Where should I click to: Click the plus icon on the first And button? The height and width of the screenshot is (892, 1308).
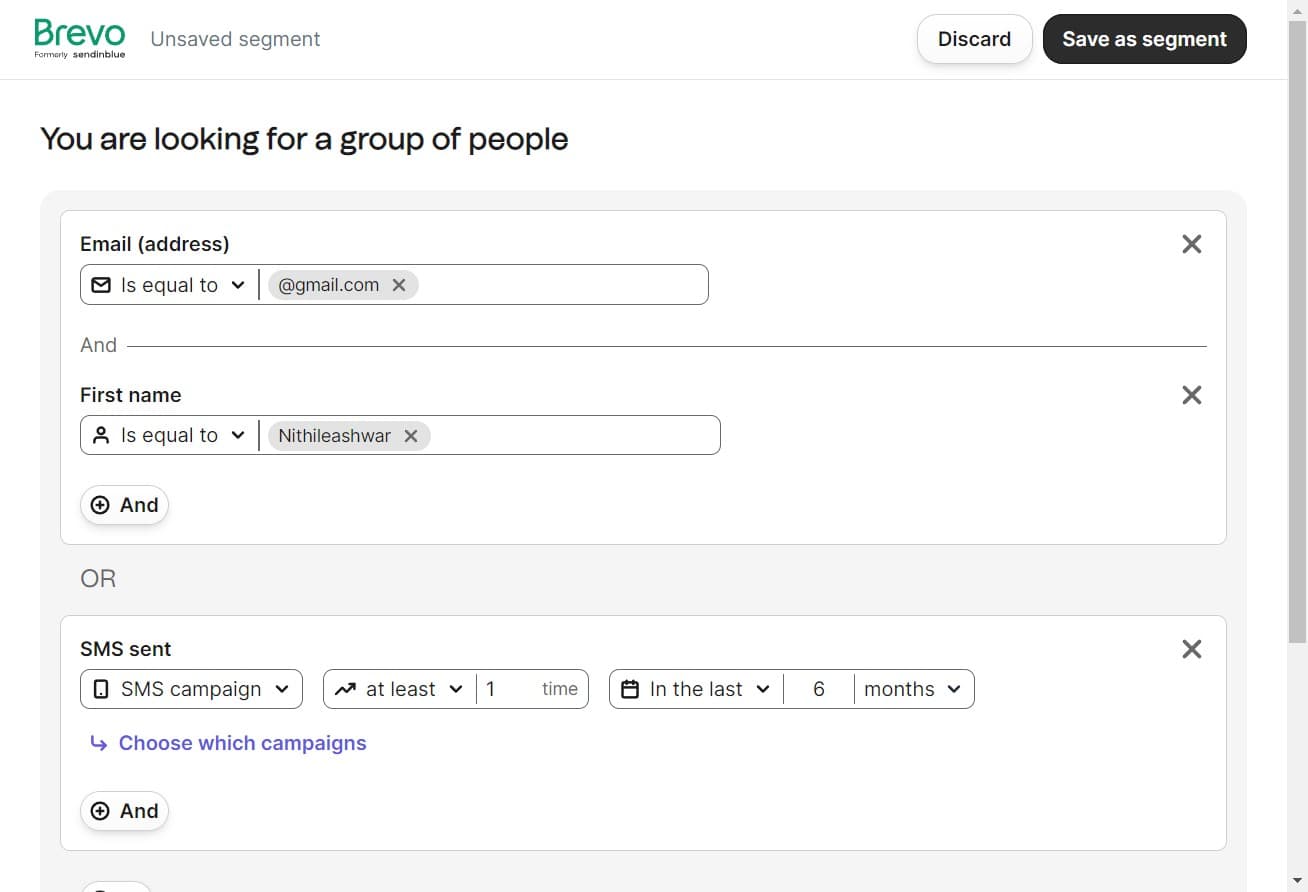pos(100,505)
